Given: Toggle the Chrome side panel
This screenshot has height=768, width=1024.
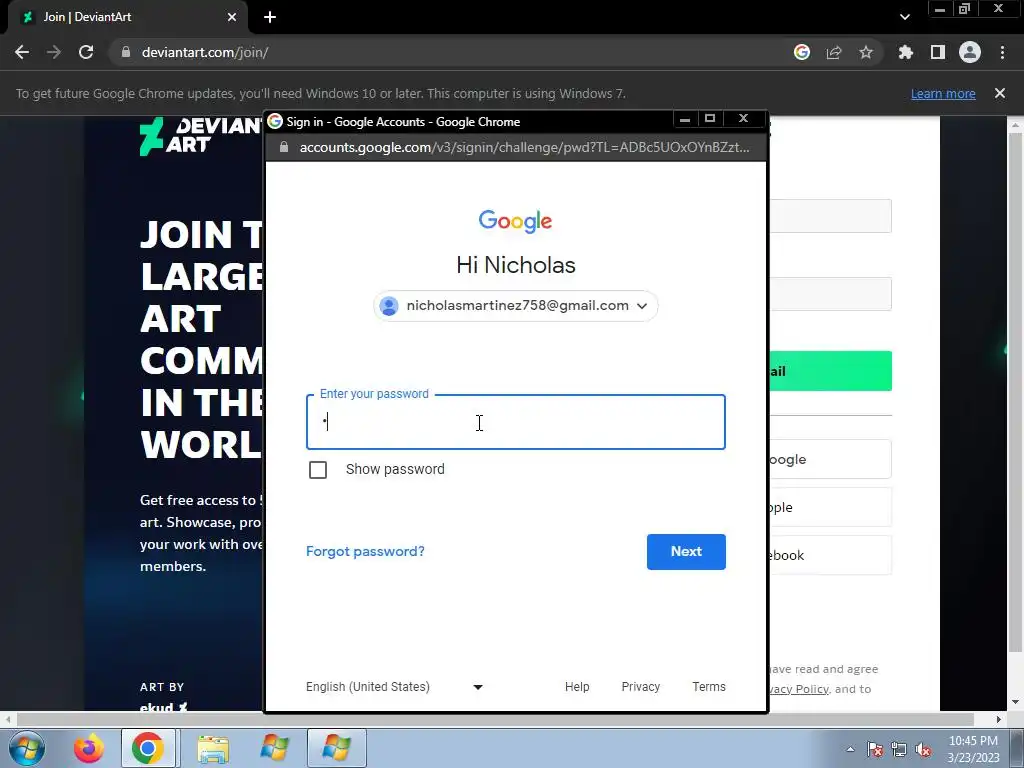Looking at the screenshot, I should (x=938, y=52).
